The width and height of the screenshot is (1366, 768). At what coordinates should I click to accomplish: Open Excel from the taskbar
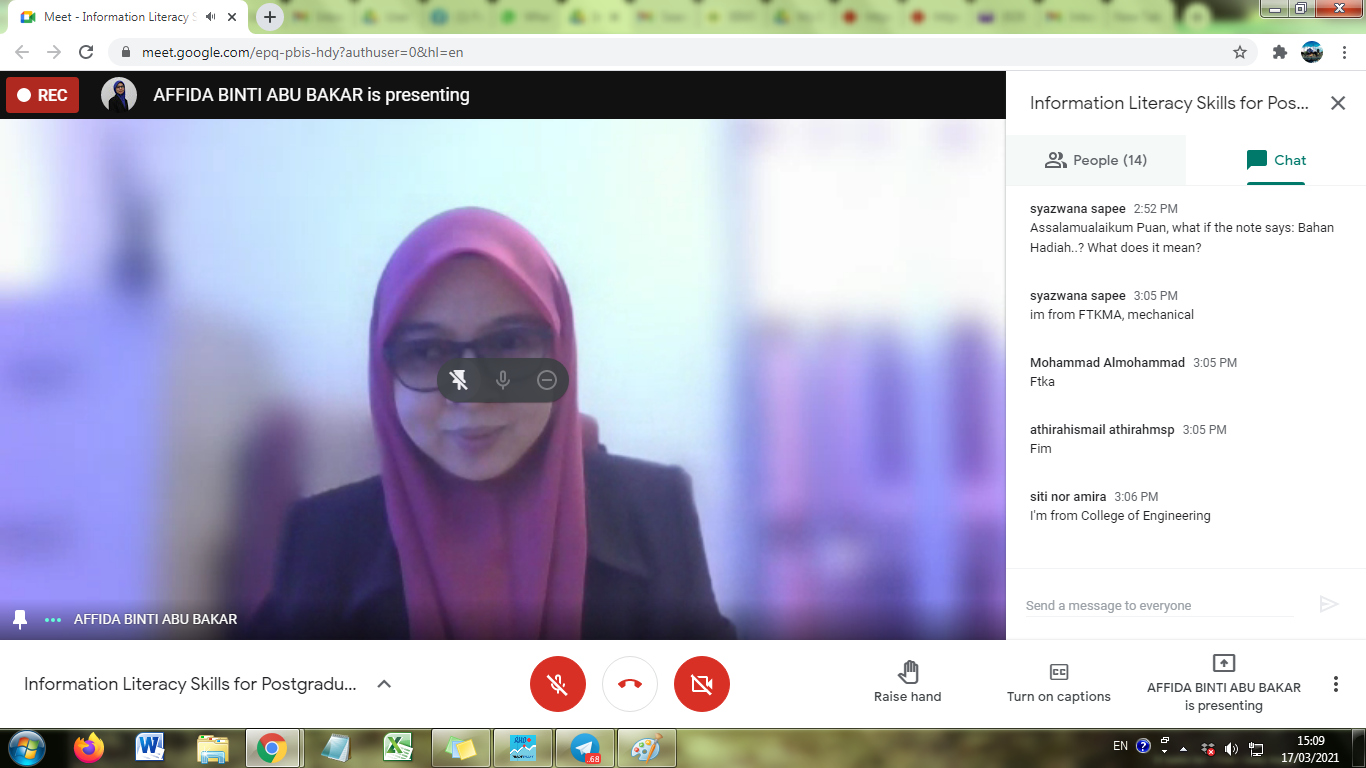399,747
